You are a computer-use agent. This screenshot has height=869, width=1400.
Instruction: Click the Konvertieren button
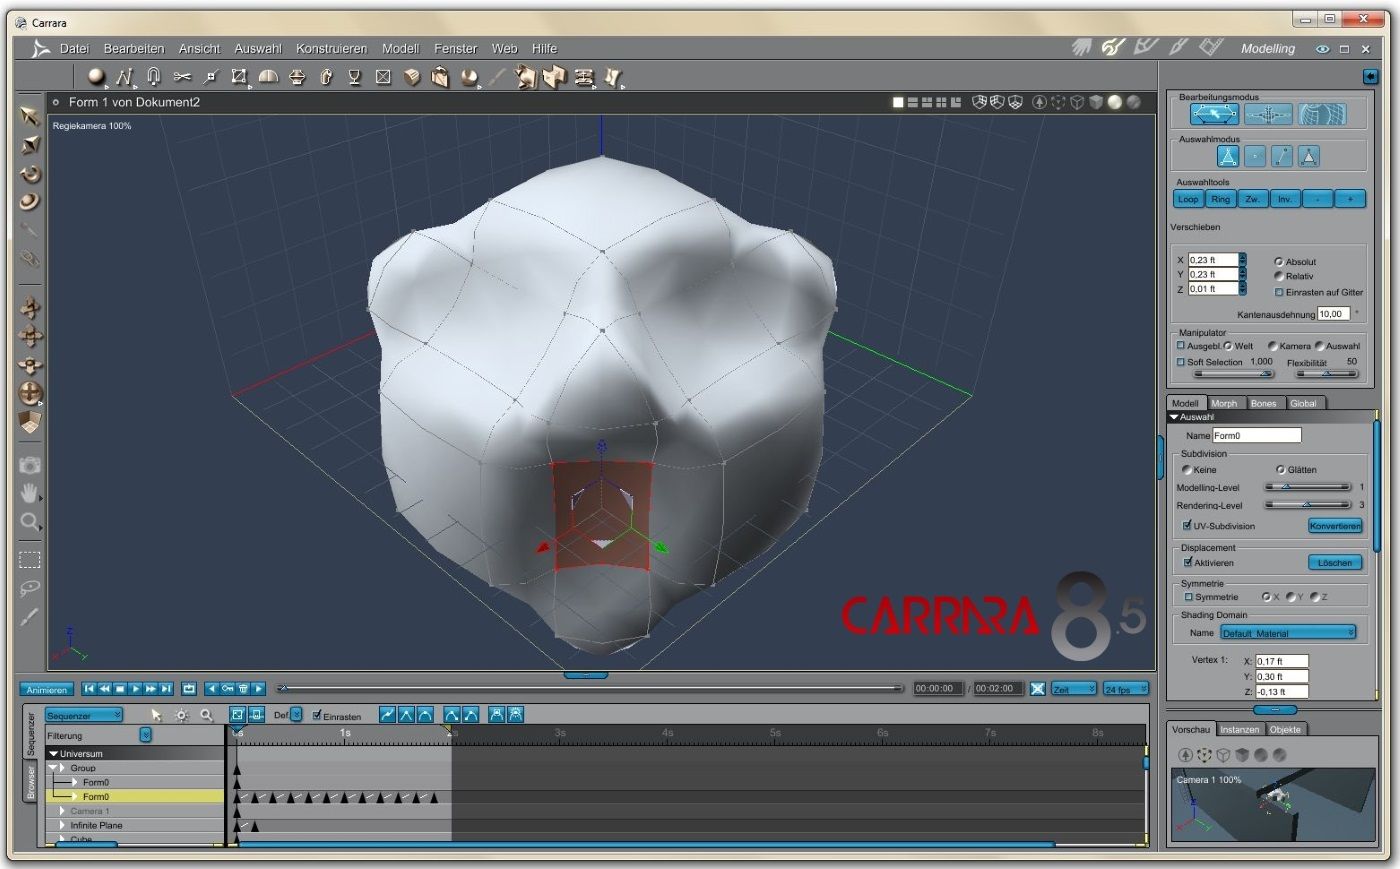(1334, 526)
